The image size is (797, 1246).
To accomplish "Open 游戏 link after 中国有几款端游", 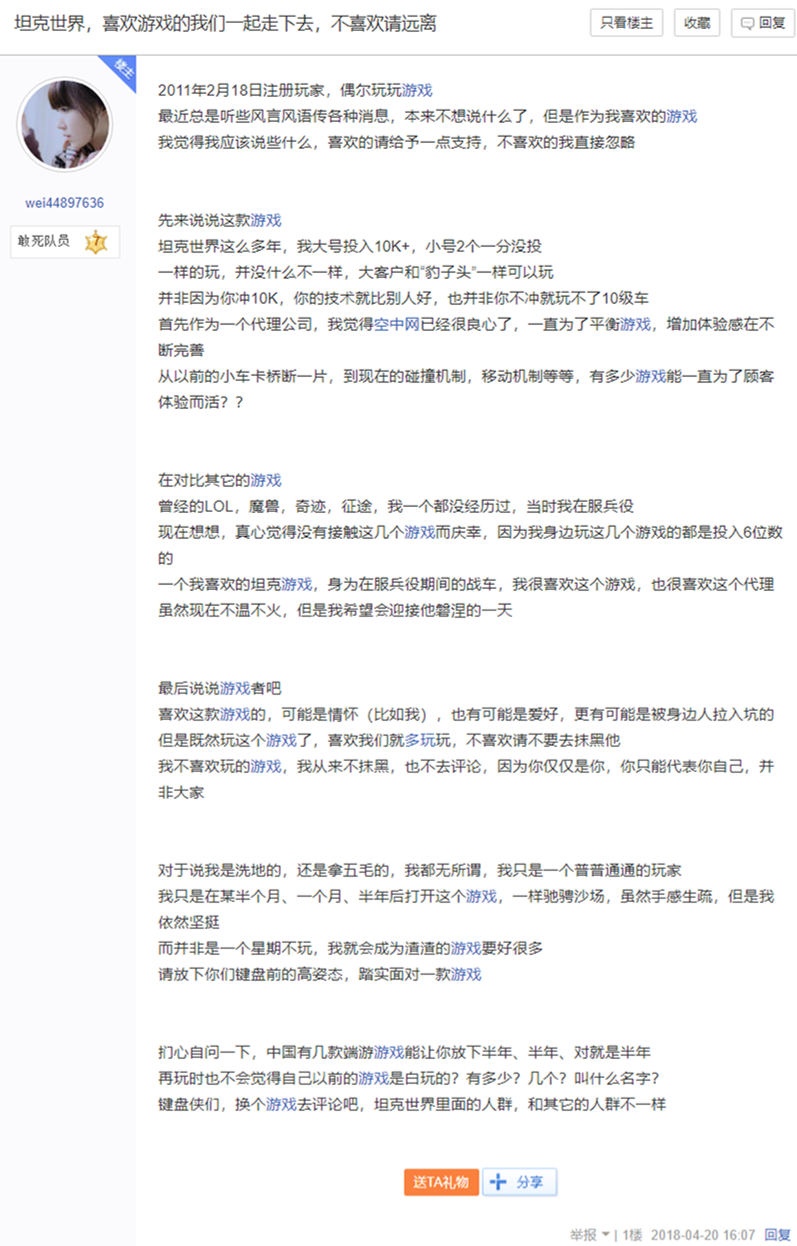I will tap(389, 1052).
